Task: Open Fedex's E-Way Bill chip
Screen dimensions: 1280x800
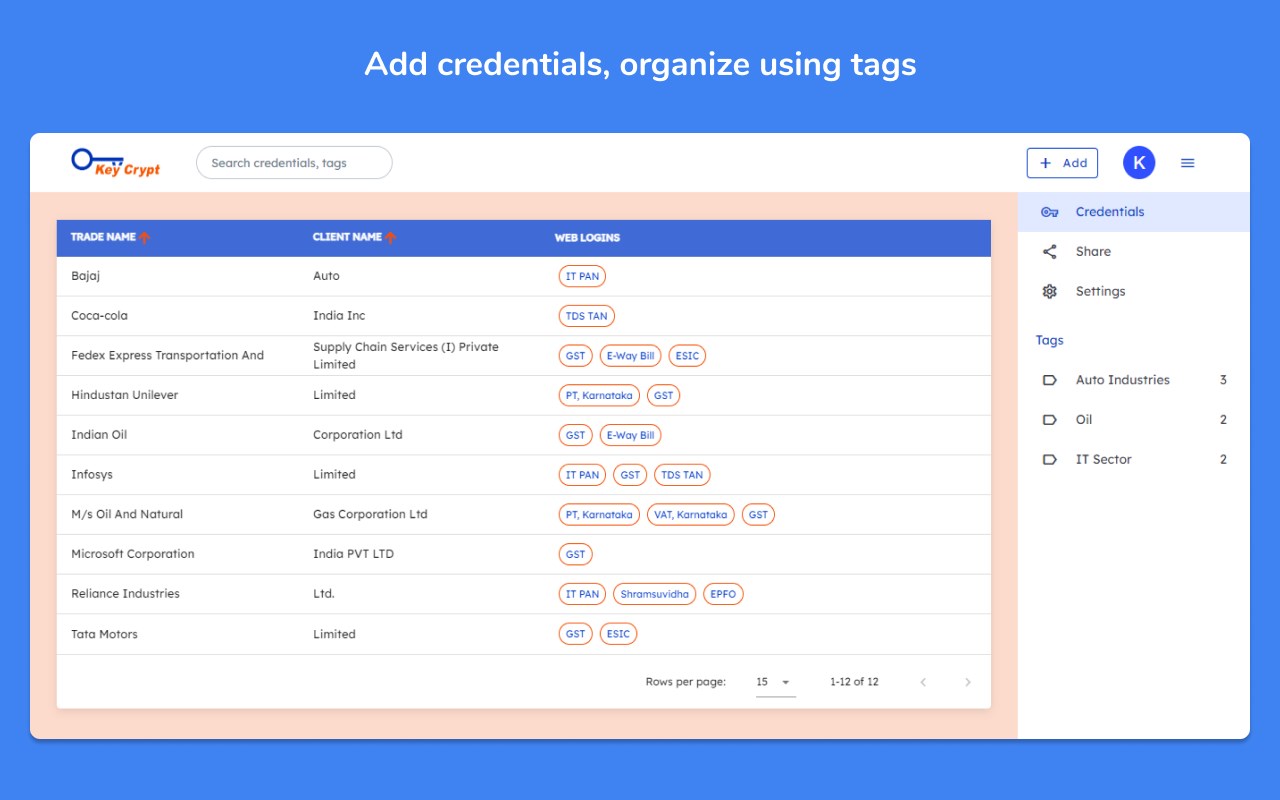Action: 630,356
